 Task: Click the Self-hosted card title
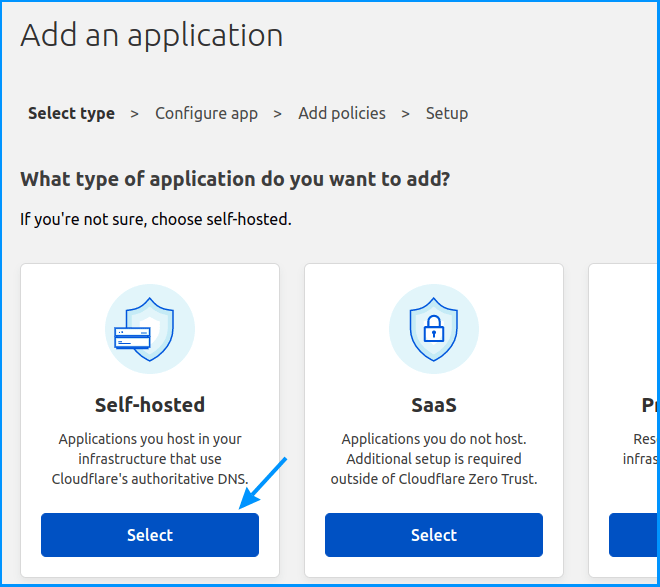pyautogui.click(x=150, y=405)
